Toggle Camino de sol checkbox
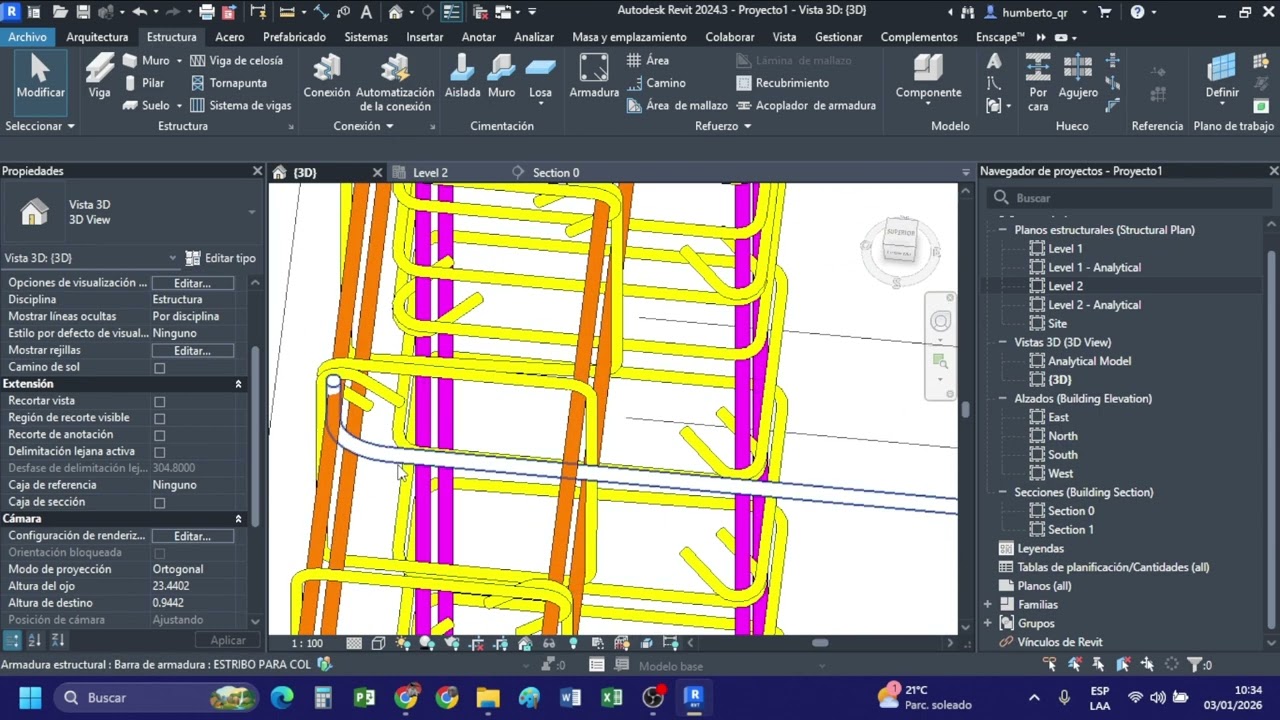This screenshot has height=720, width=1280. [x=159, y=368]
